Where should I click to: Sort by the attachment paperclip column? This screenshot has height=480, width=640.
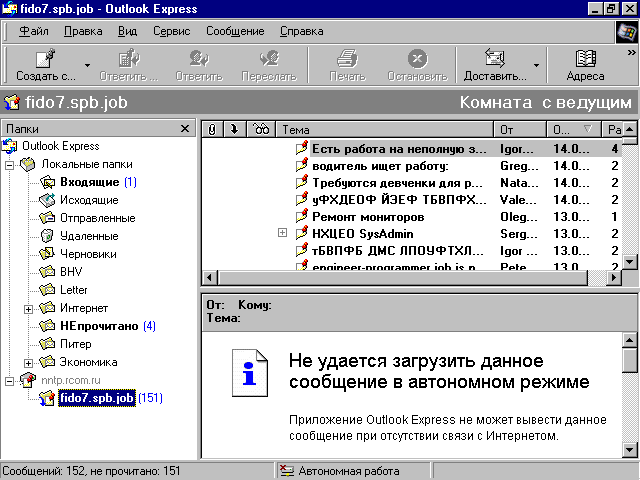tap(212, 129)
